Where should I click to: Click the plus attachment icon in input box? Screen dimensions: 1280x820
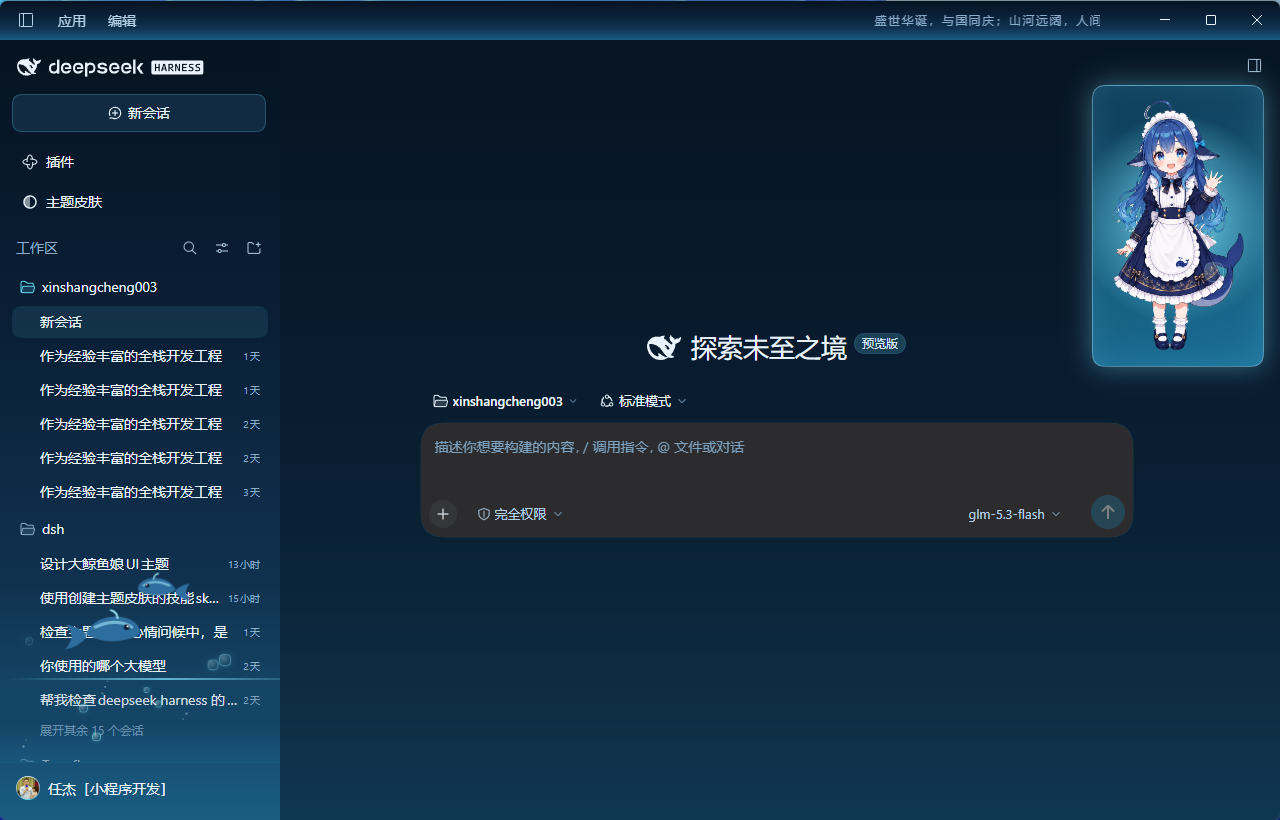pyautogui.click(x=443, y=514)
